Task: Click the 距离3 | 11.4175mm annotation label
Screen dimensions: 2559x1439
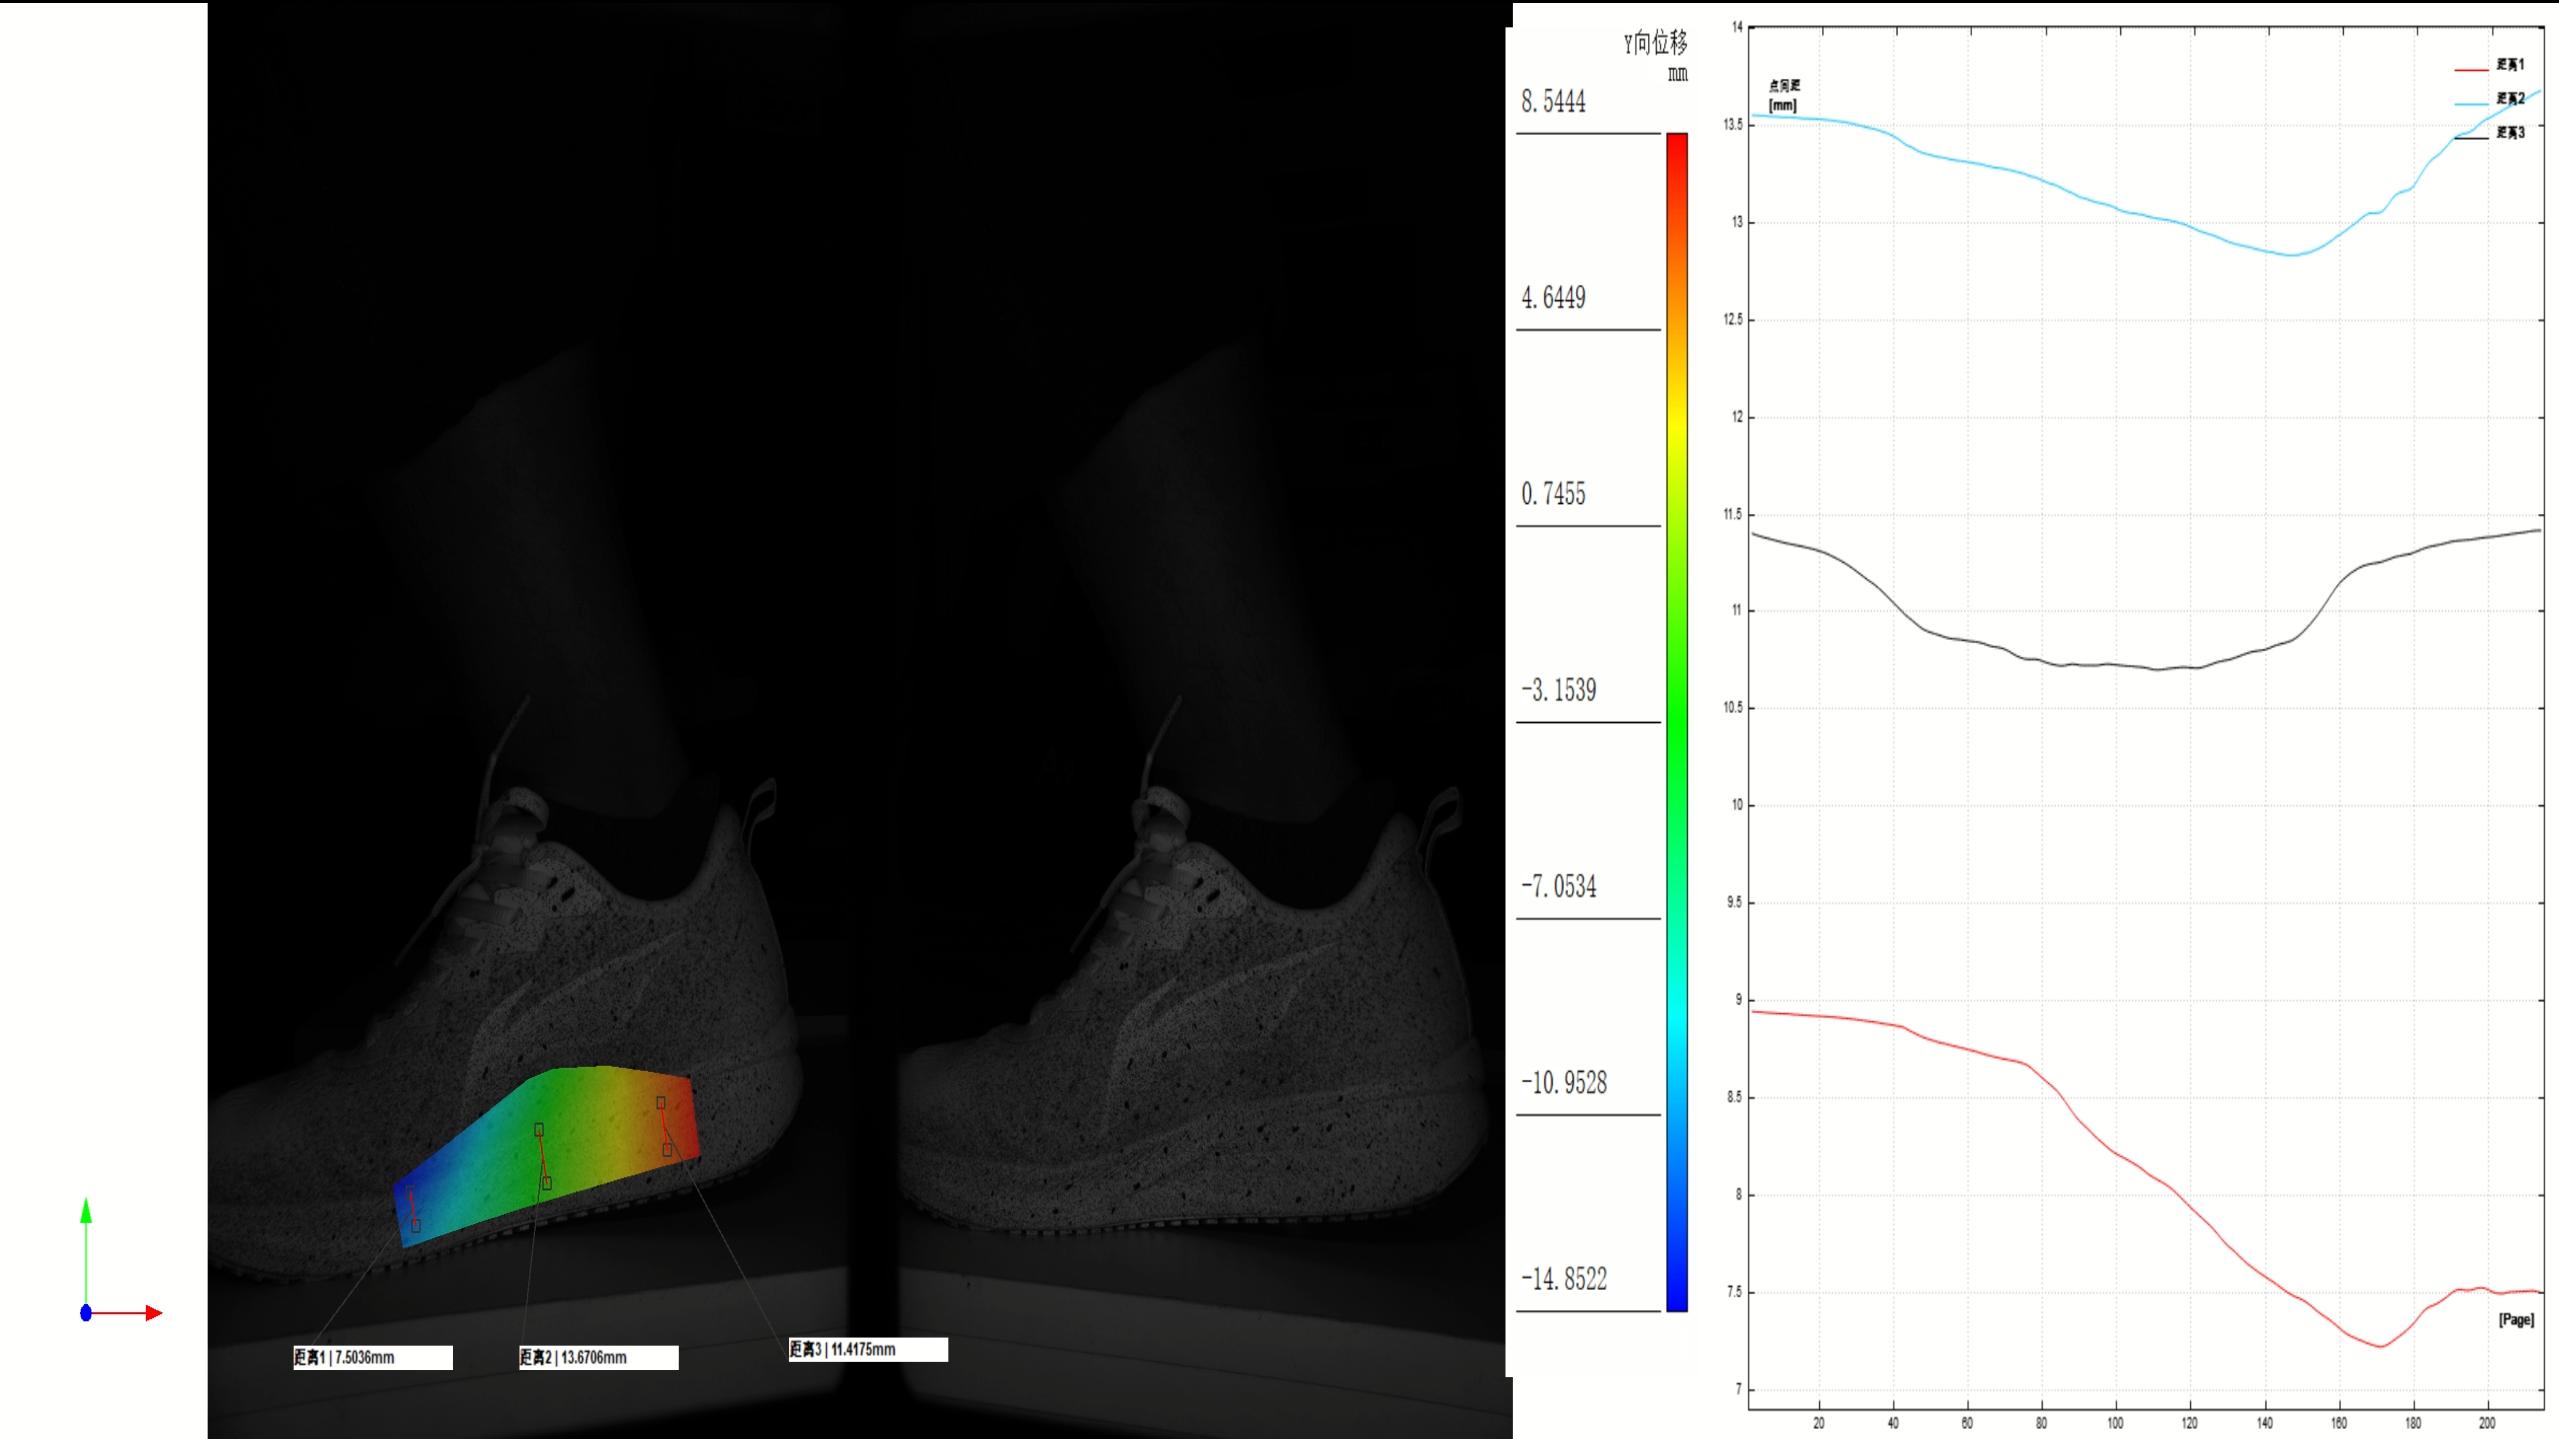Action: coord(867,1349)
